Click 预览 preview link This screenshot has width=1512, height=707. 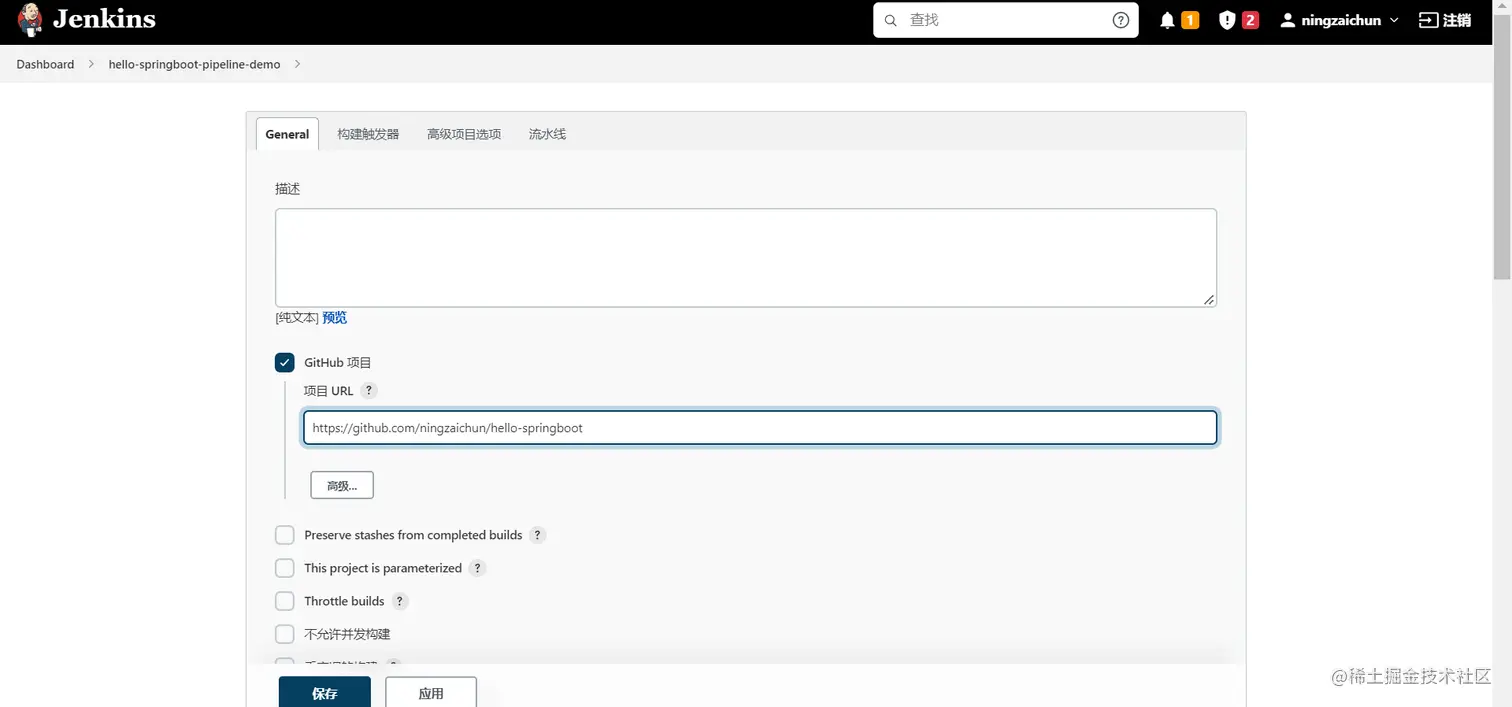pos(334,318)
